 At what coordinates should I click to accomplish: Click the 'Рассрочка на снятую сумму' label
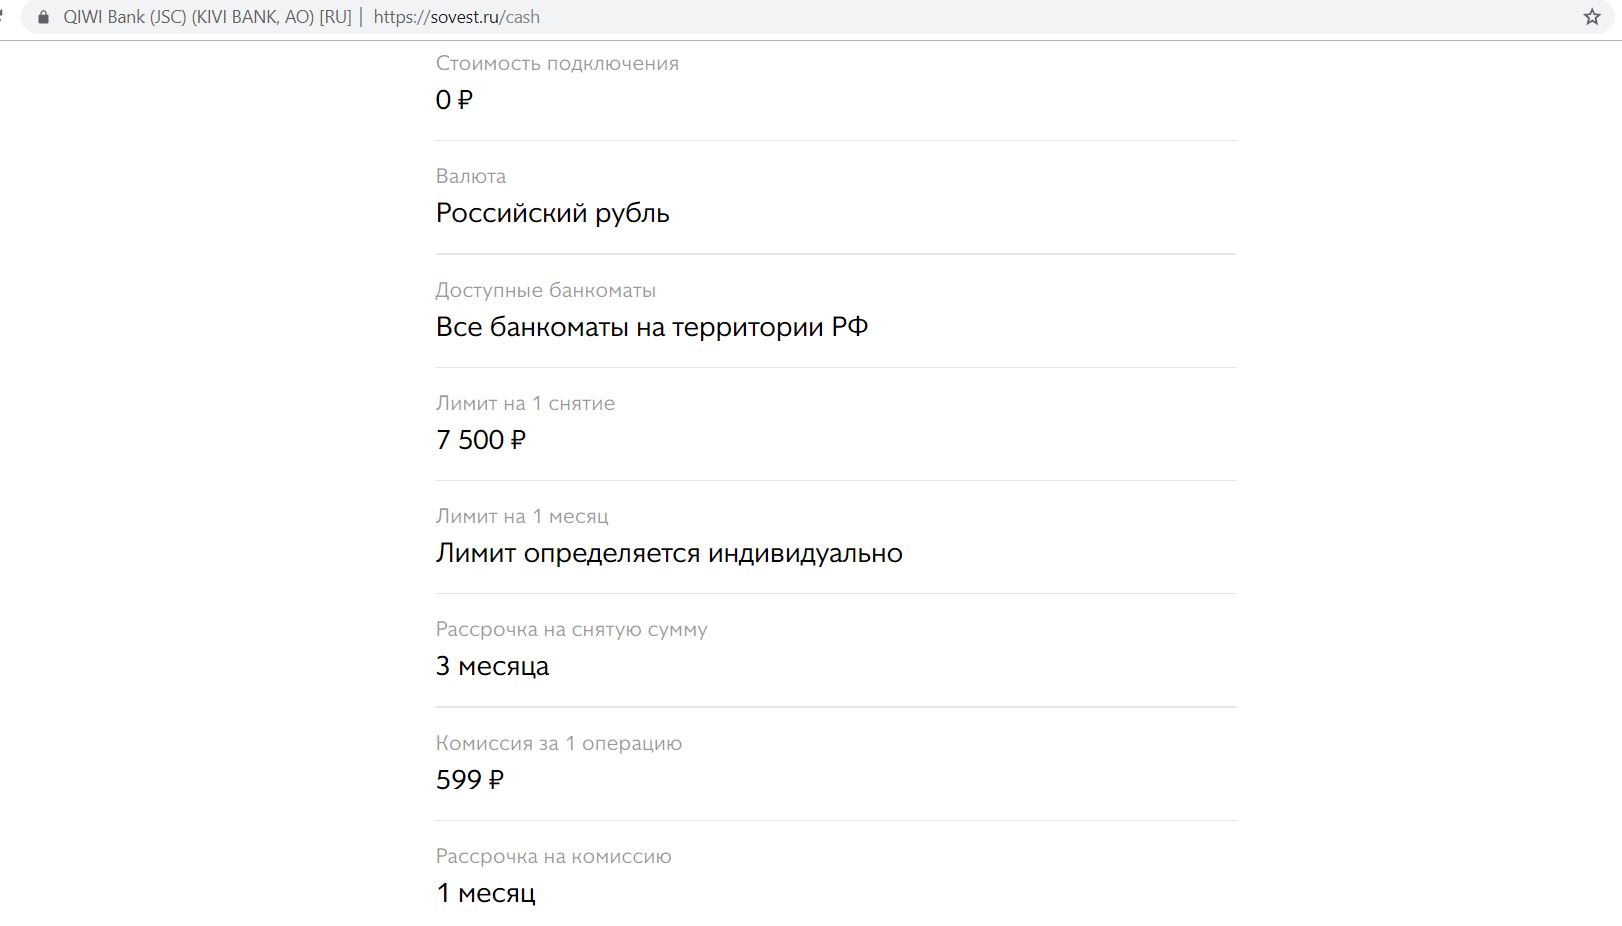click(571, 629)
